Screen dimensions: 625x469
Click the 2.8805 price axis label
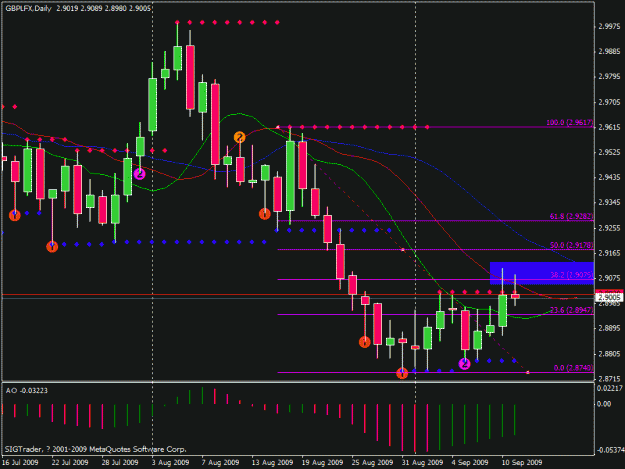(609, 354)
